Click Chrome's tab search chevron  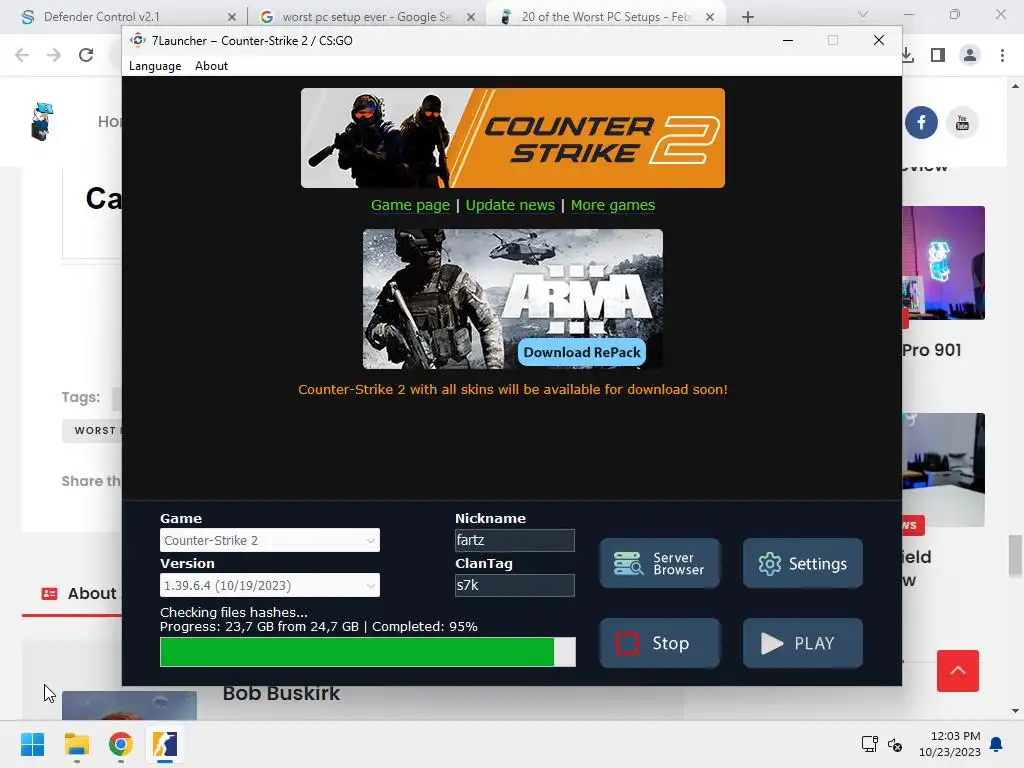click(x=863, y=14)
